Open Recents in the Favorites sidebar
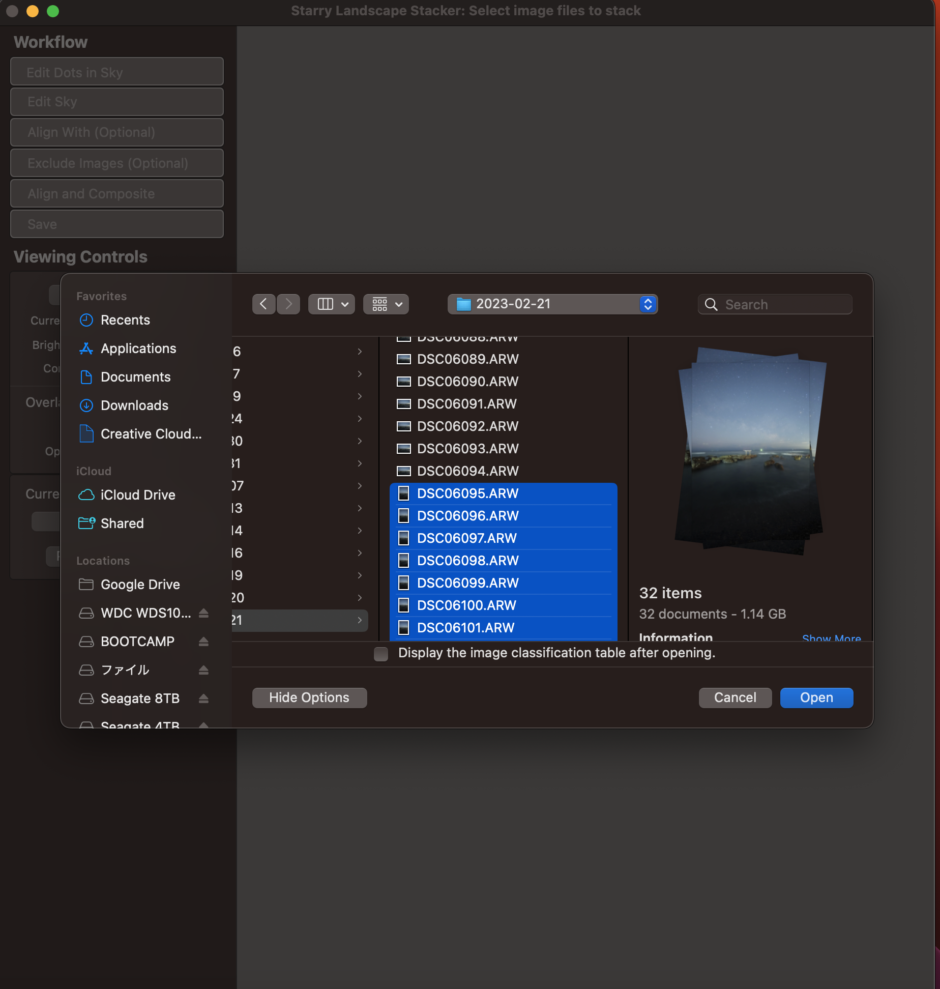This screenshot has width=940, height=989. point(125,320)
